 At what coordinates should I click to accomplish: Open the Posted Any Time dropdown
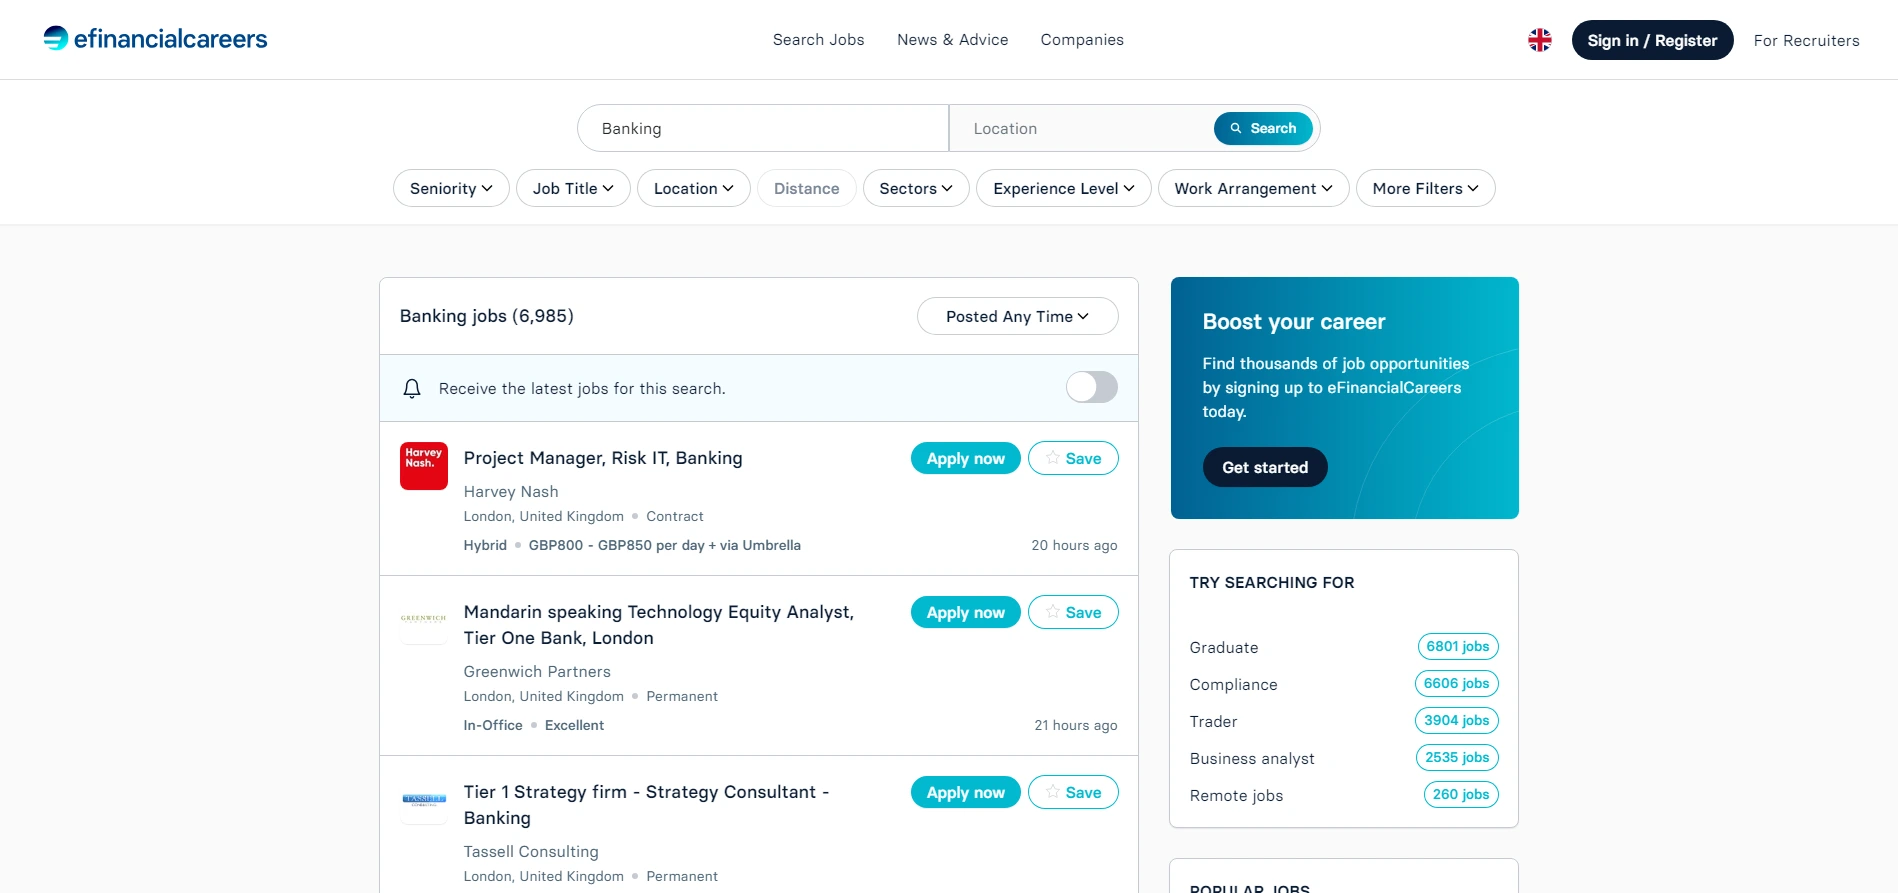pyautogui.click(x=1018, y=316)
